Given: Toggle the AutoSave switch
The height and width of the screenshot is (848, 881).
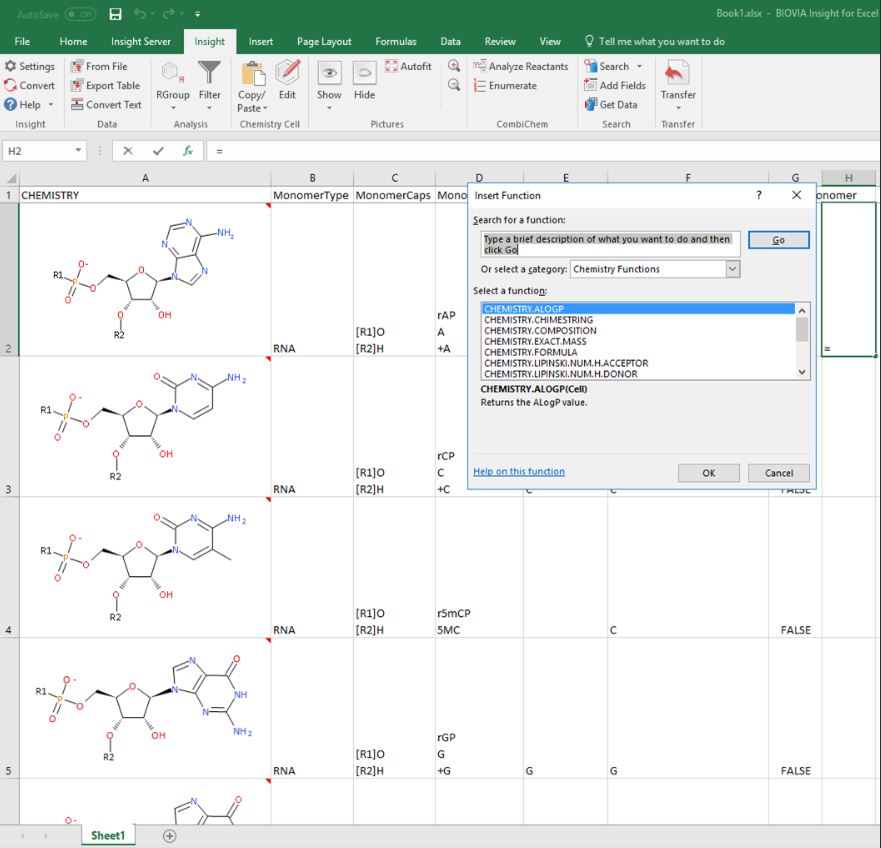Looking at the screenshot, I should 80,14.
